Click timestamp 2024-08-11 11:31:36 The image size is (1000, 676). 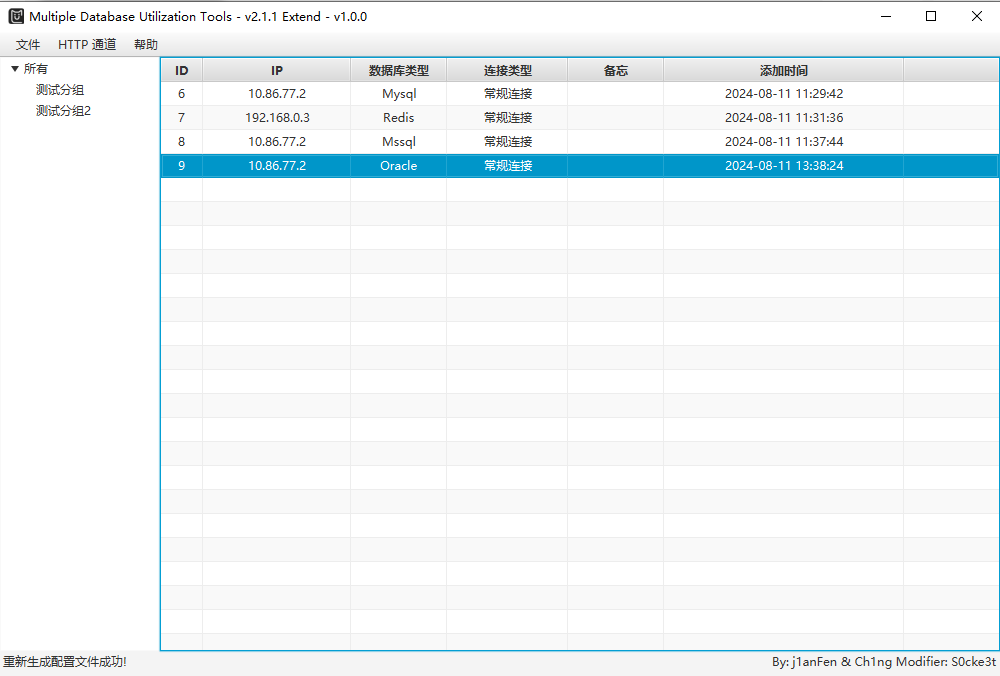click(x=784, y=118)
